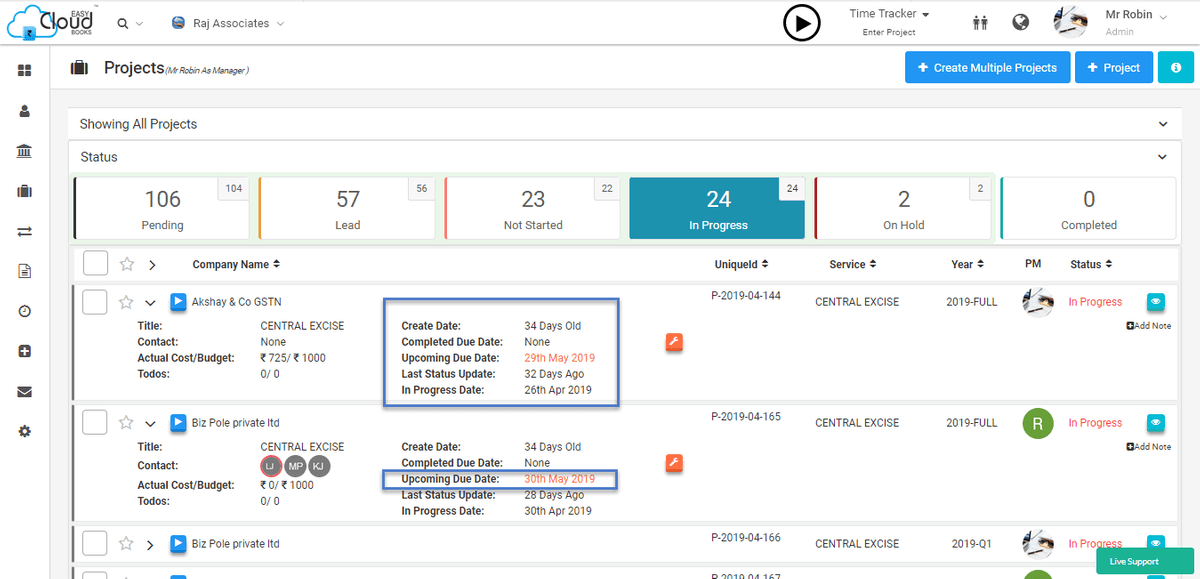Select the Contacts person icon in sidebar
The image size is (1200, 579).
pos(25,111)
